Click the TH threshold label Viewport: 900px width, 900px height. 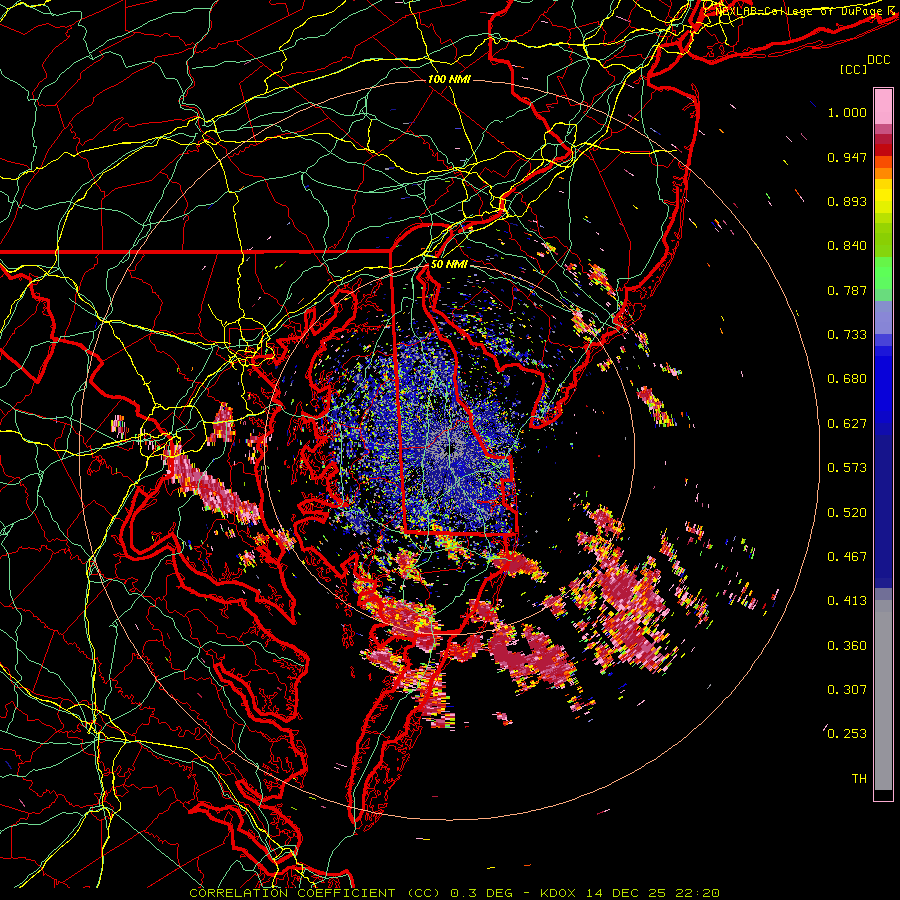tap(859, 779)
